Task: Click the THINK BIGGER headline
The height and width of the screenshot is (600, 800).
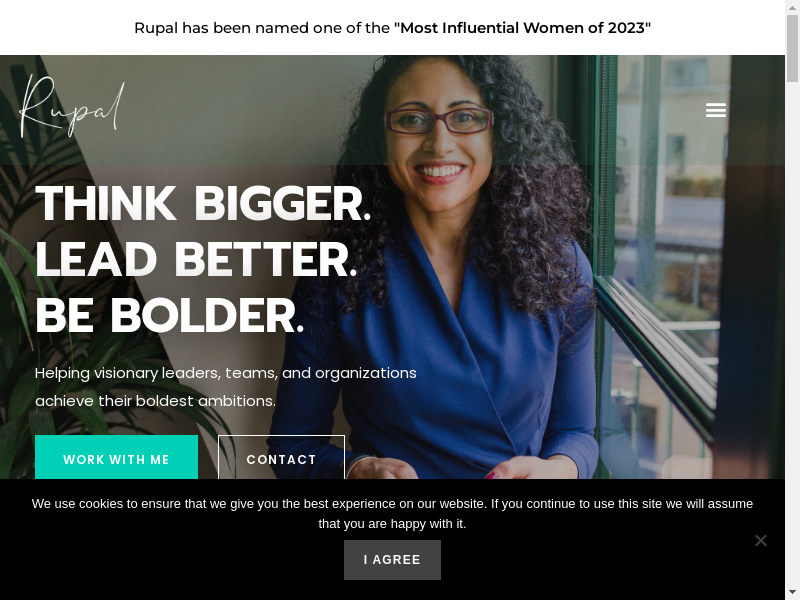Action: pos(203,204)
